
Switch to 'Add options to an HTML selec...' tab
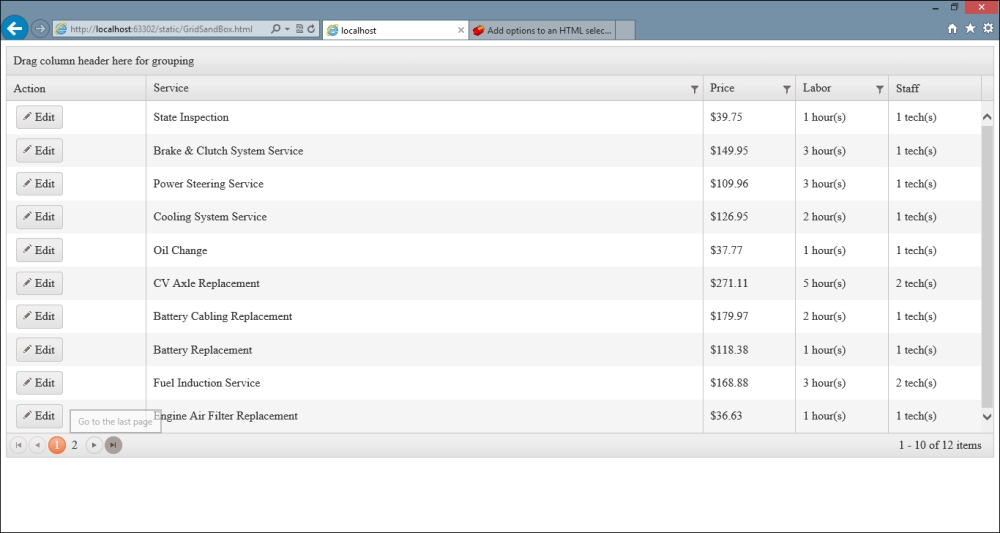[542, 30]
